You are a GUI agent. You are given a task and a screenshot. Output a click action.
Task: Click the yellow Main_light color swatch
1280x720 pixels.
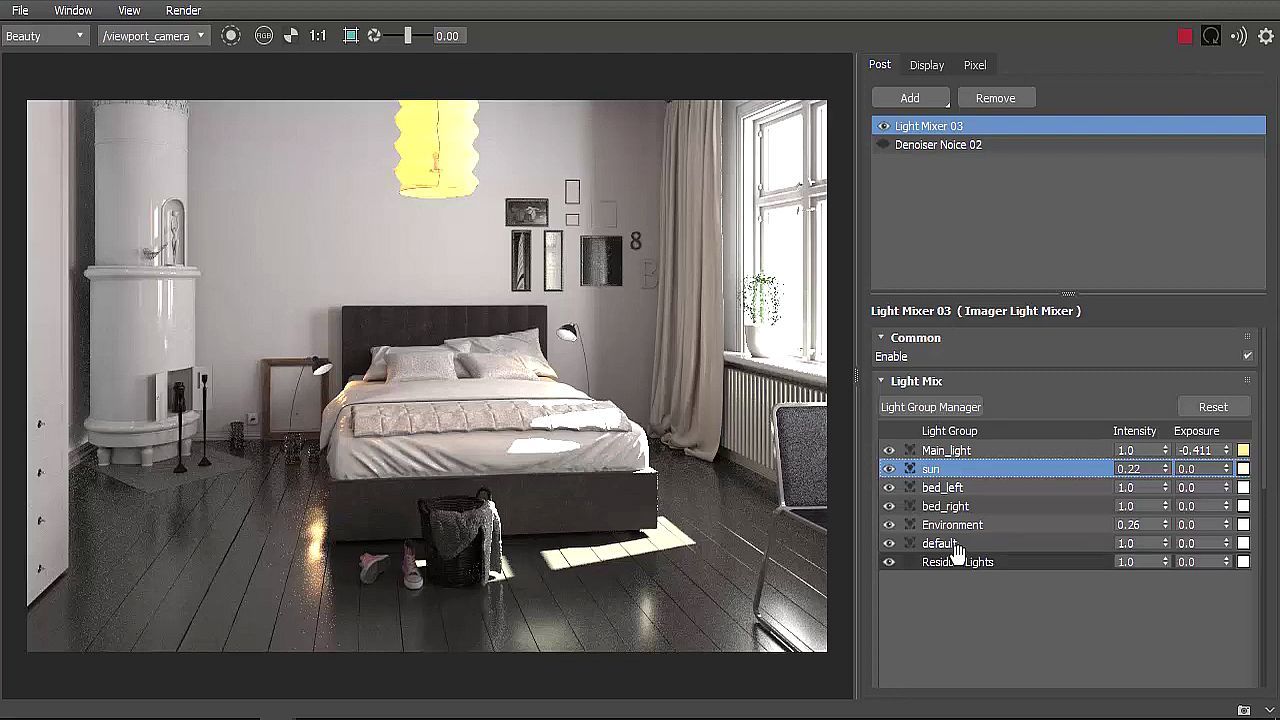pos(1243,451)
